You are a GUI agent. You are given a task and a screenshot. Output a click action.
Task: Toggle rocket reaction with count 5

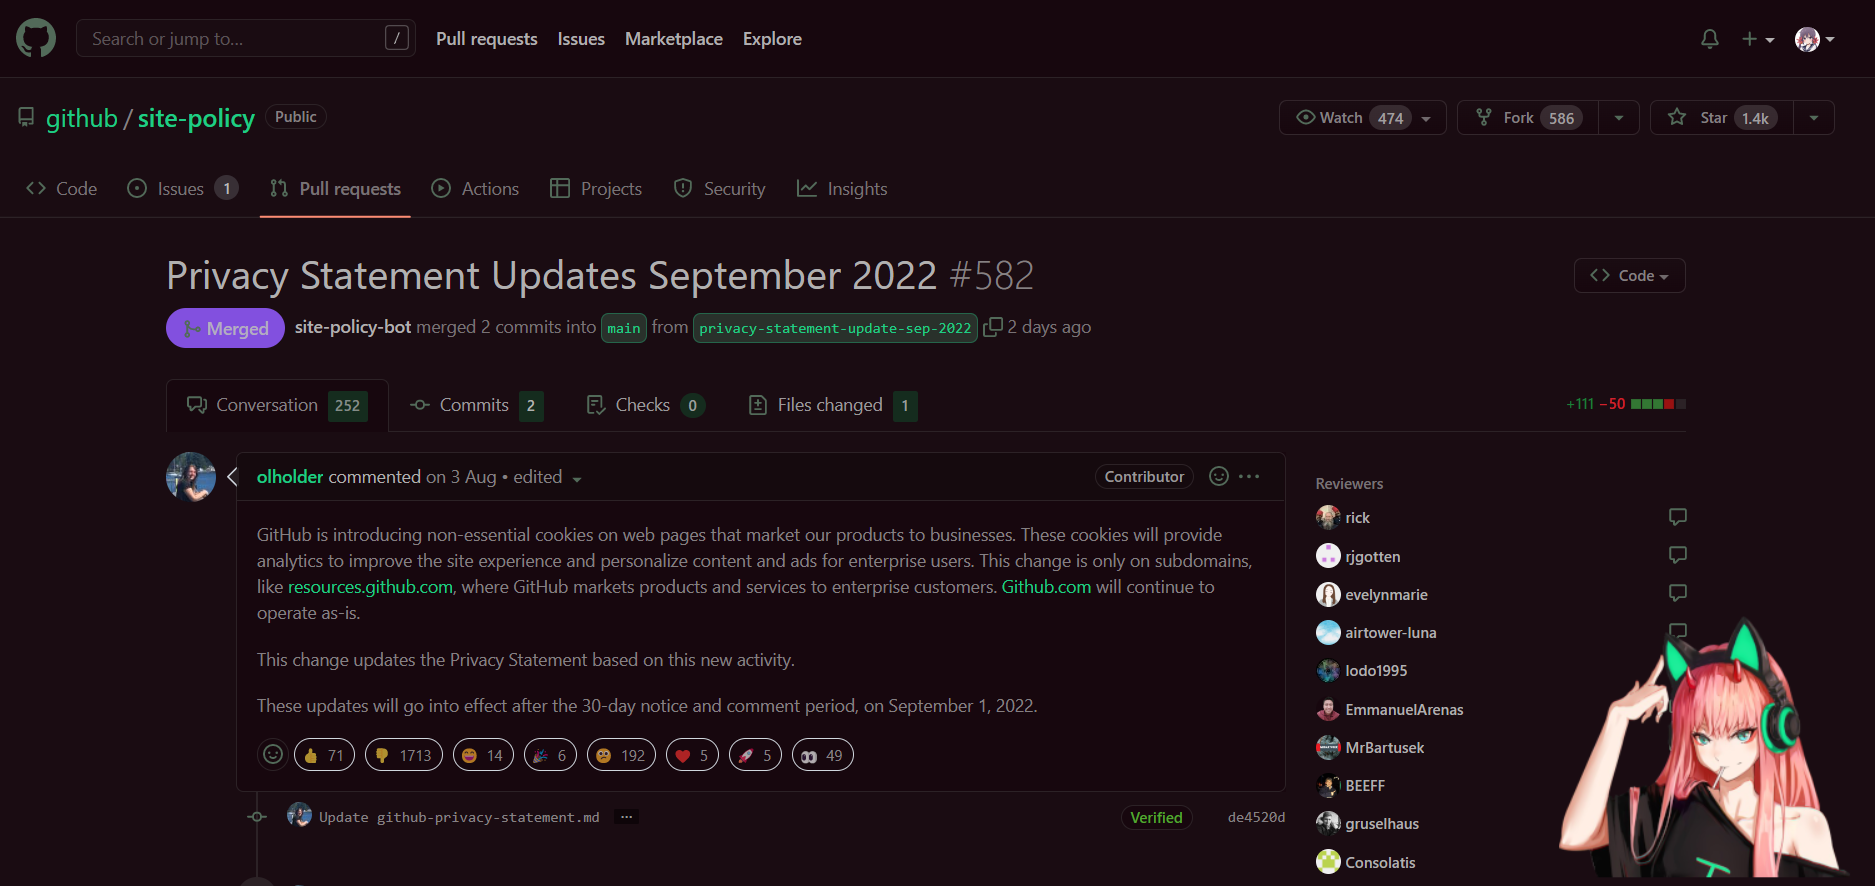755,755
